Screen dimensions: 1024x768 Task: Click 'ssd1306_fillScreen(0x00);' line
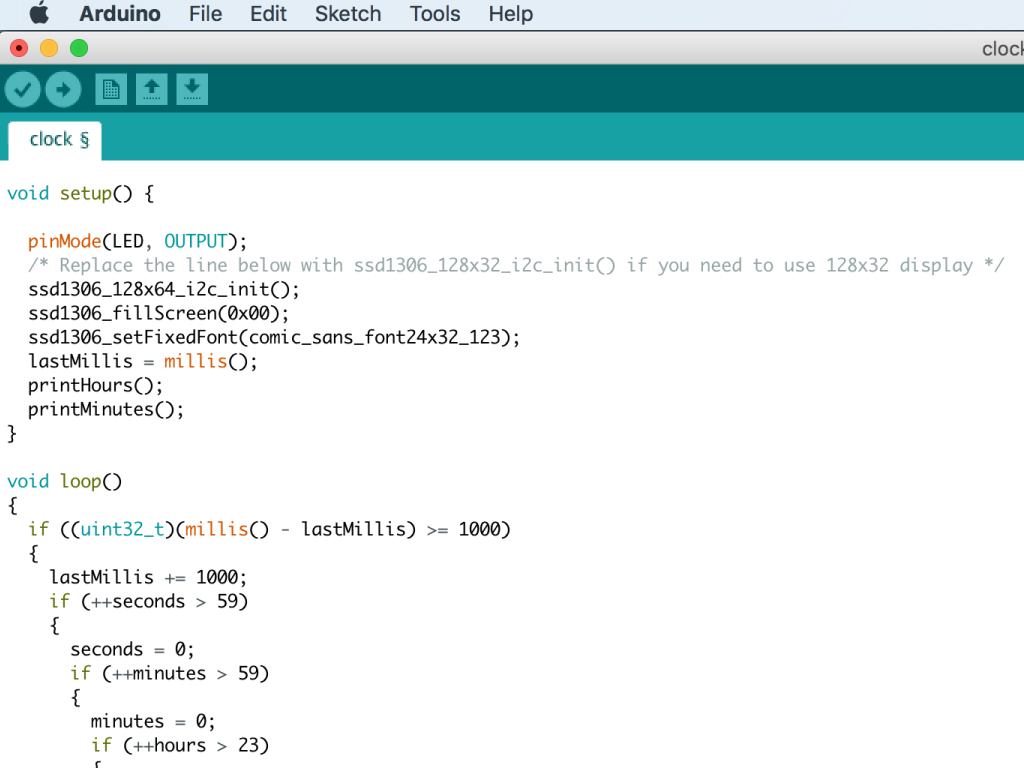tap(158, 313)
